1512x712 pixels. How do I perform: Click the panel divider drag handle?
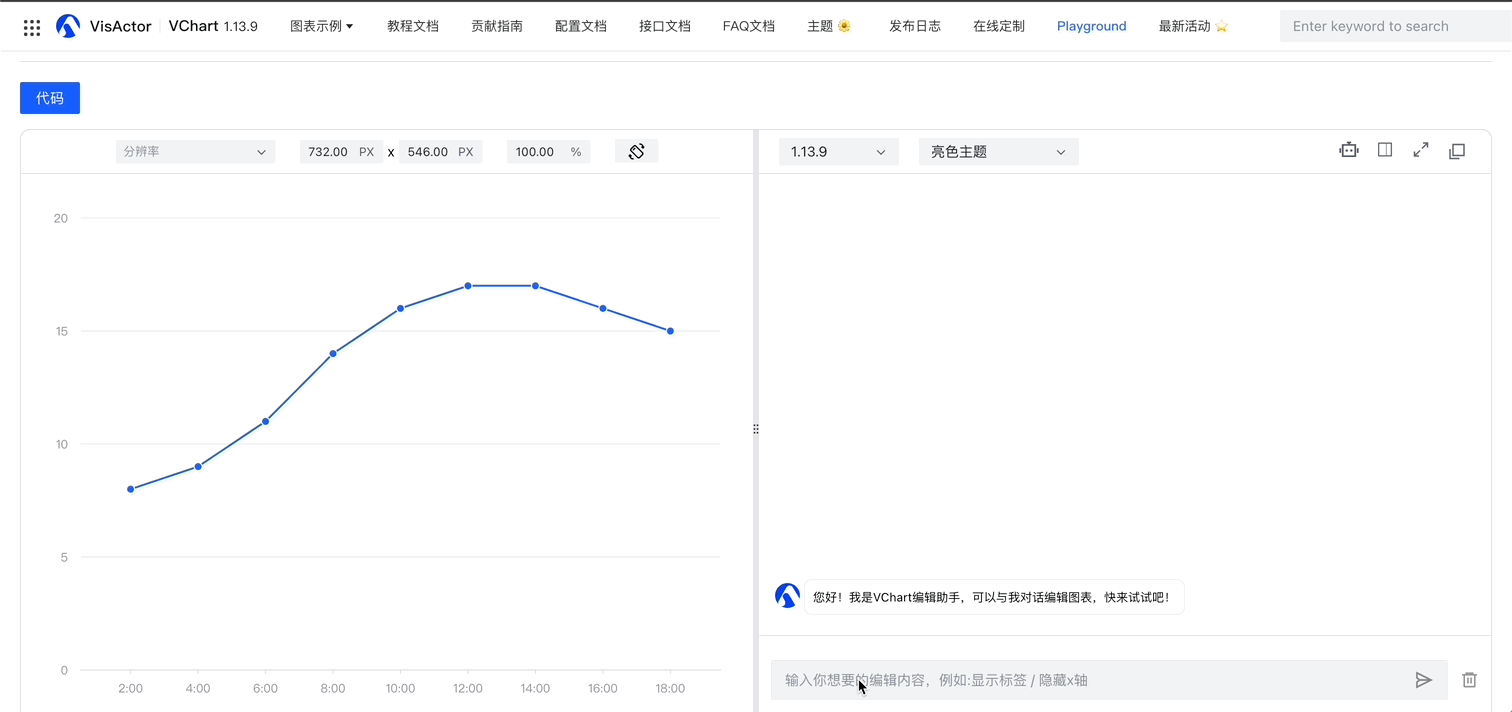[x=756, y=429]
